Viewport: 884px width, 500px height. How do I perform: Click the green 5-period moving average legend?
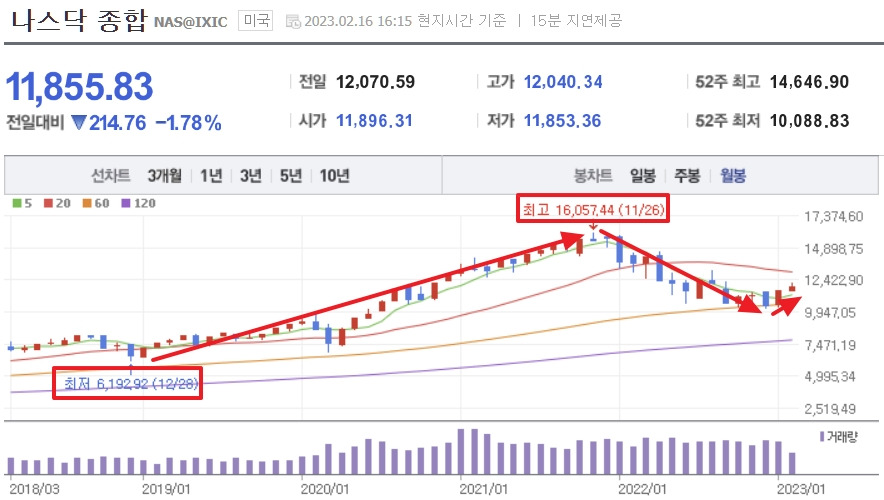(x=23, y=203)
